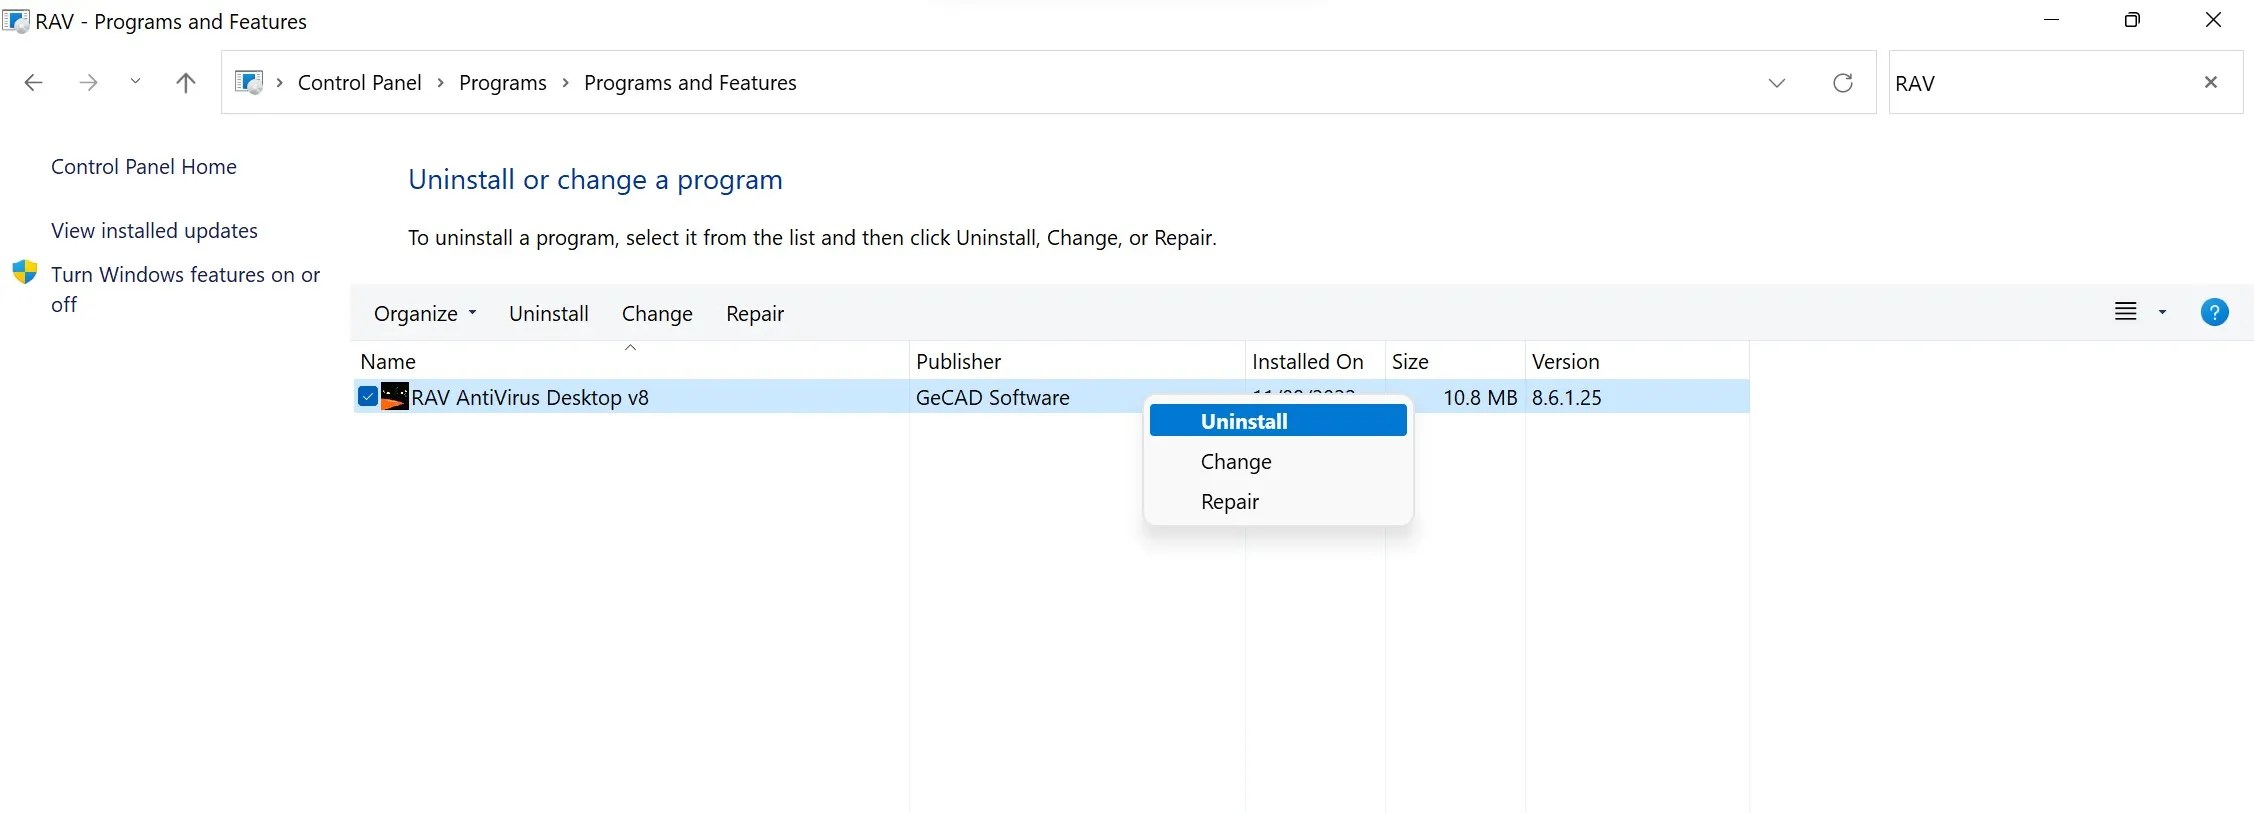
Task: Restore down the window
Action: pos(2132,20)
